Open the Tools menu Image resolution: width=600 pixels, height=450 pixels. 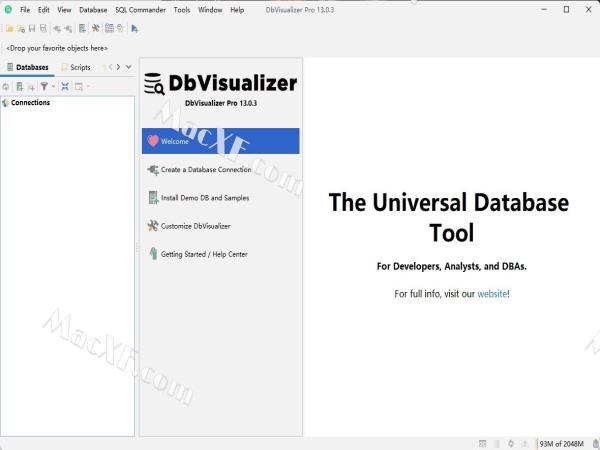click(x=182, y=10)
